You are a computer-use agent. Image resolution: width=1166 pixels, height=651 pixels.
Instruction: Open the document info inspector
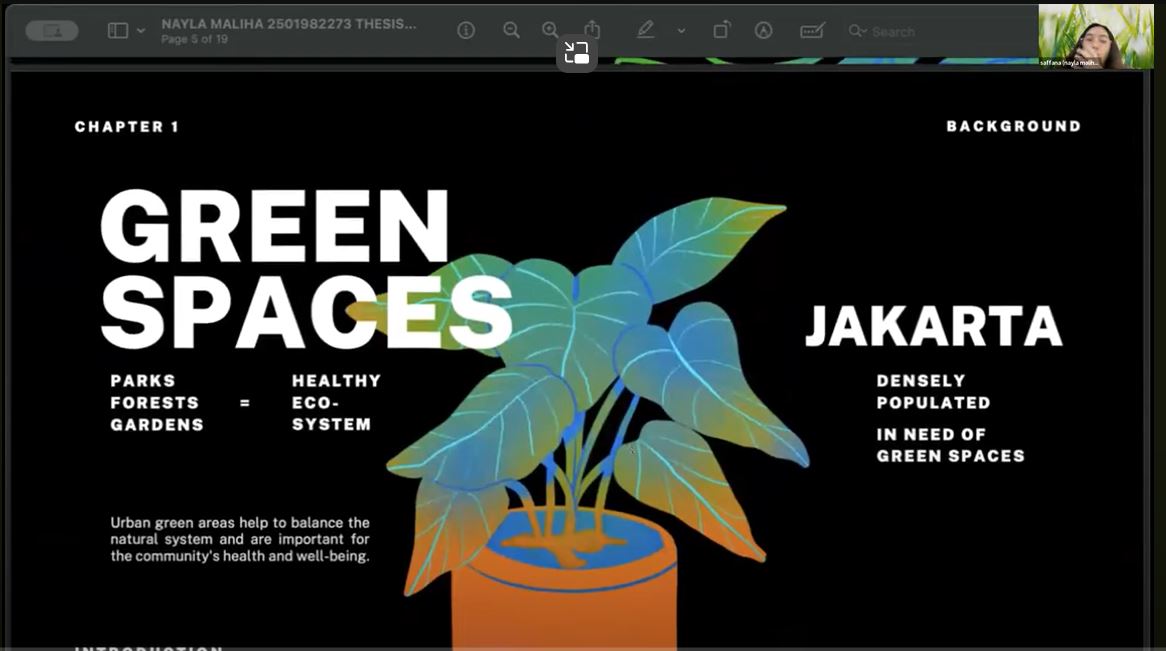tap(466, 31)
